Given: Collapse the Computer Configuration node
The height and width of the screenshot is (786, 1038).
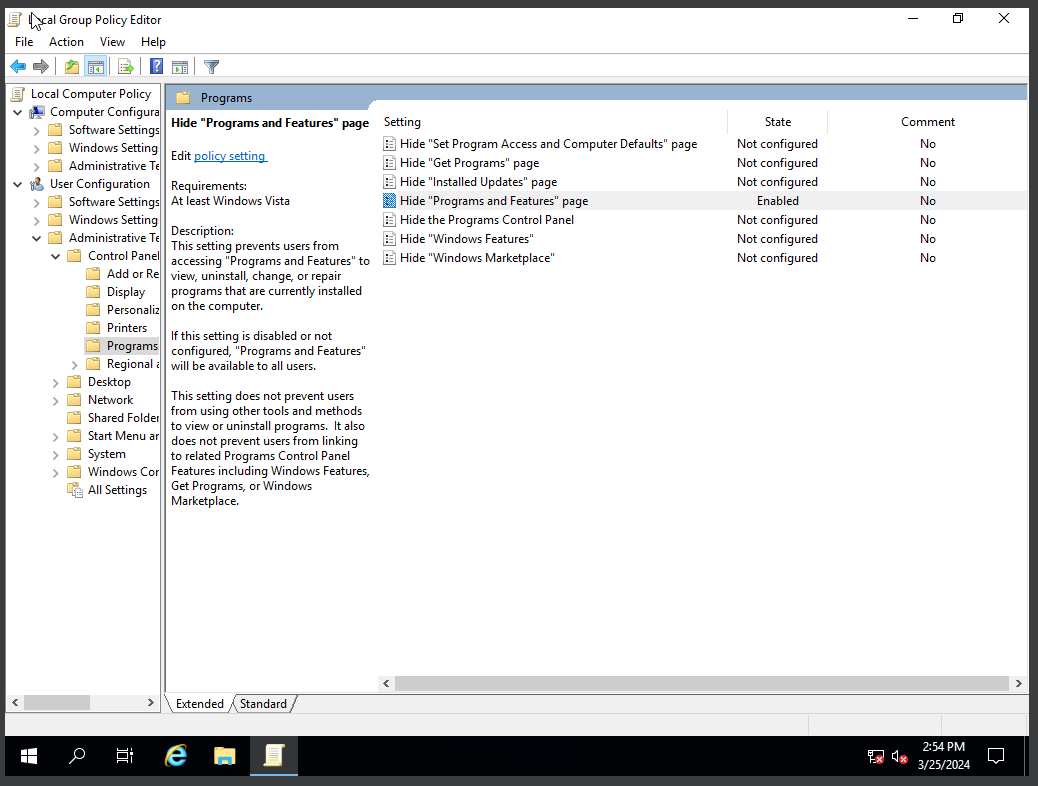Looking at the screenshot, I should (18, 113).
